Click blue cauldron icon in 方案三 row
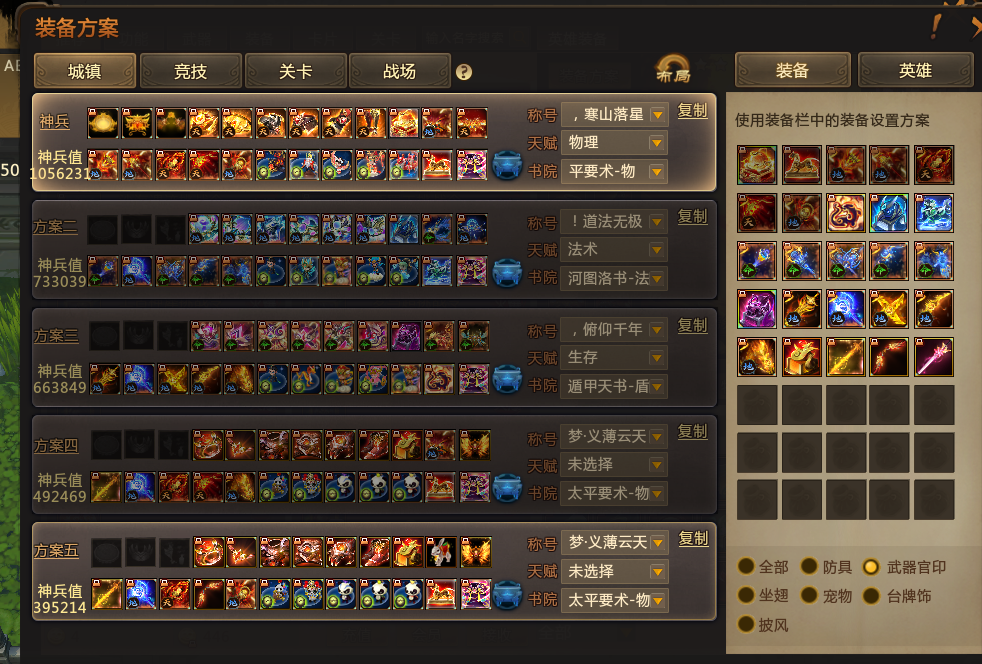 pos(507,380)
